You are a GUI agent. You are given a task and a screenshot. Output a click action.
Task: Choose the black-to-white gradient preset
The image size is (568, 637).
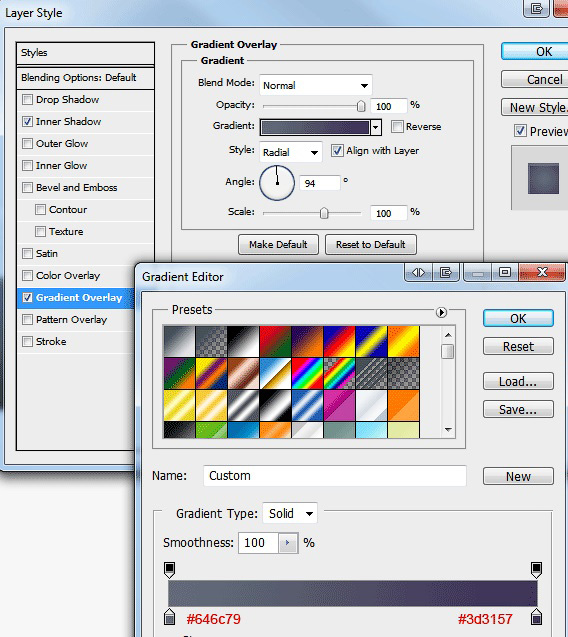[243, 341]
